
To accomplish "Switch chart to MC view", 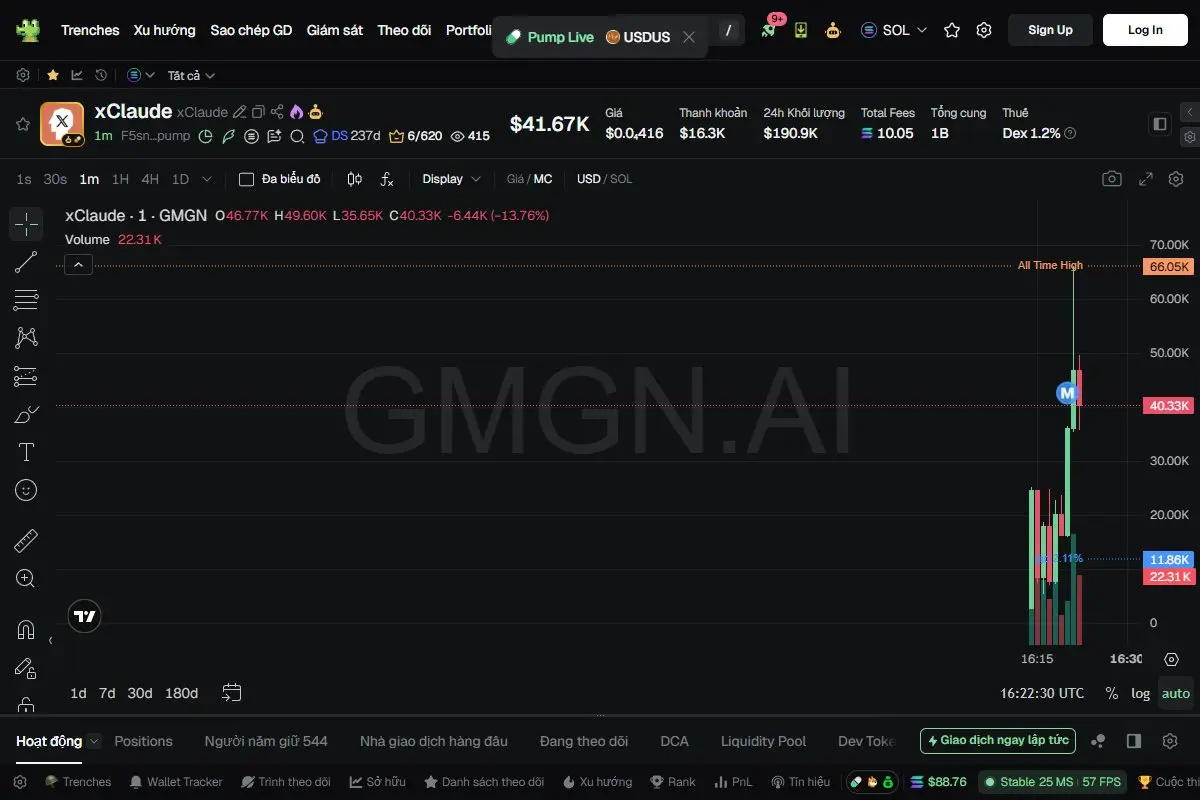I will pyautogui.click(x=543, y=179).
